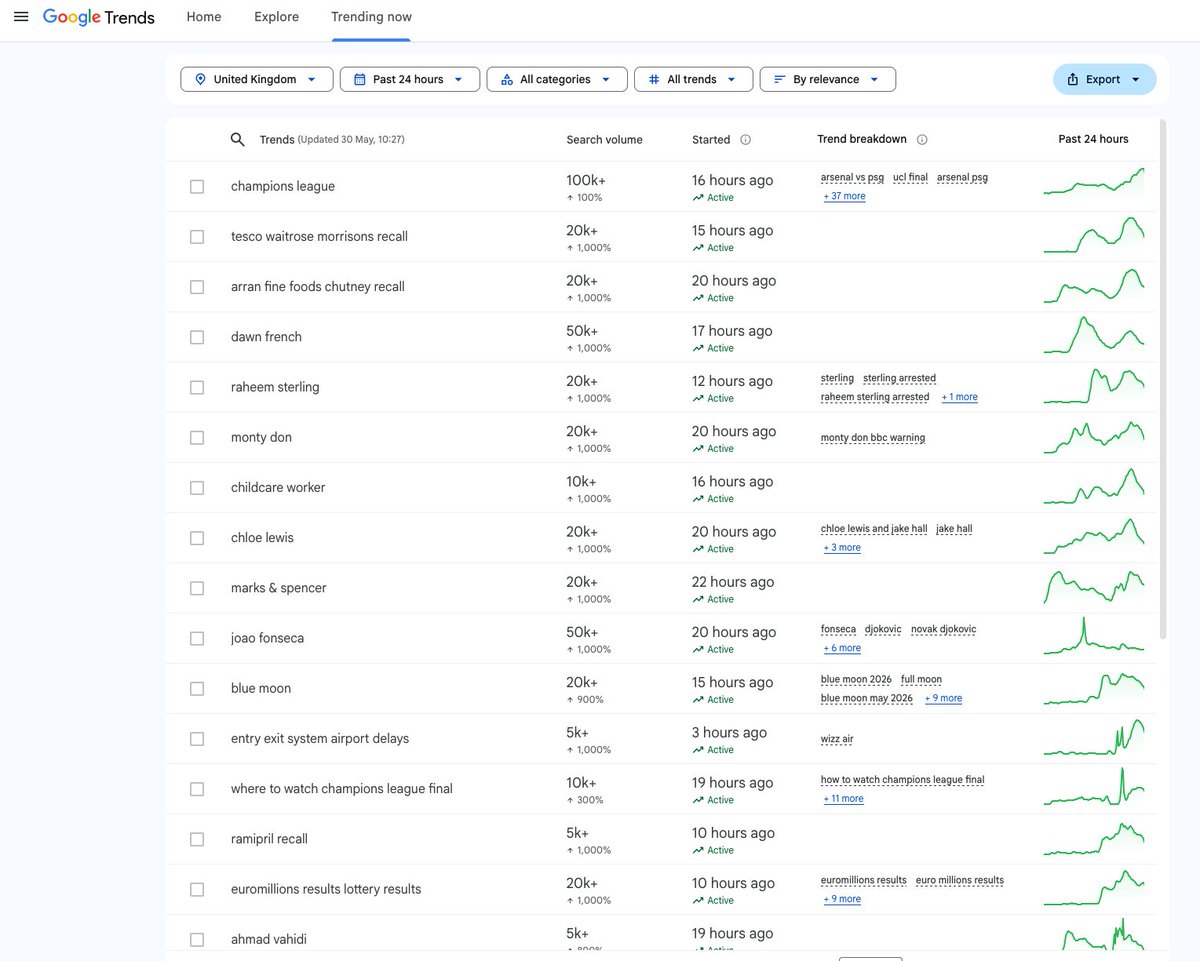Go to the Home tab
Viewport: 1200px width, 961px height.
pos(204,17)
